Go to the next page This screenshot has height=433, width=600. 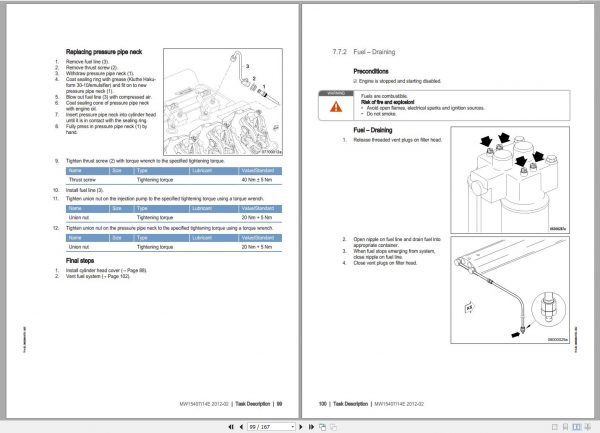[x=301, y=426]
